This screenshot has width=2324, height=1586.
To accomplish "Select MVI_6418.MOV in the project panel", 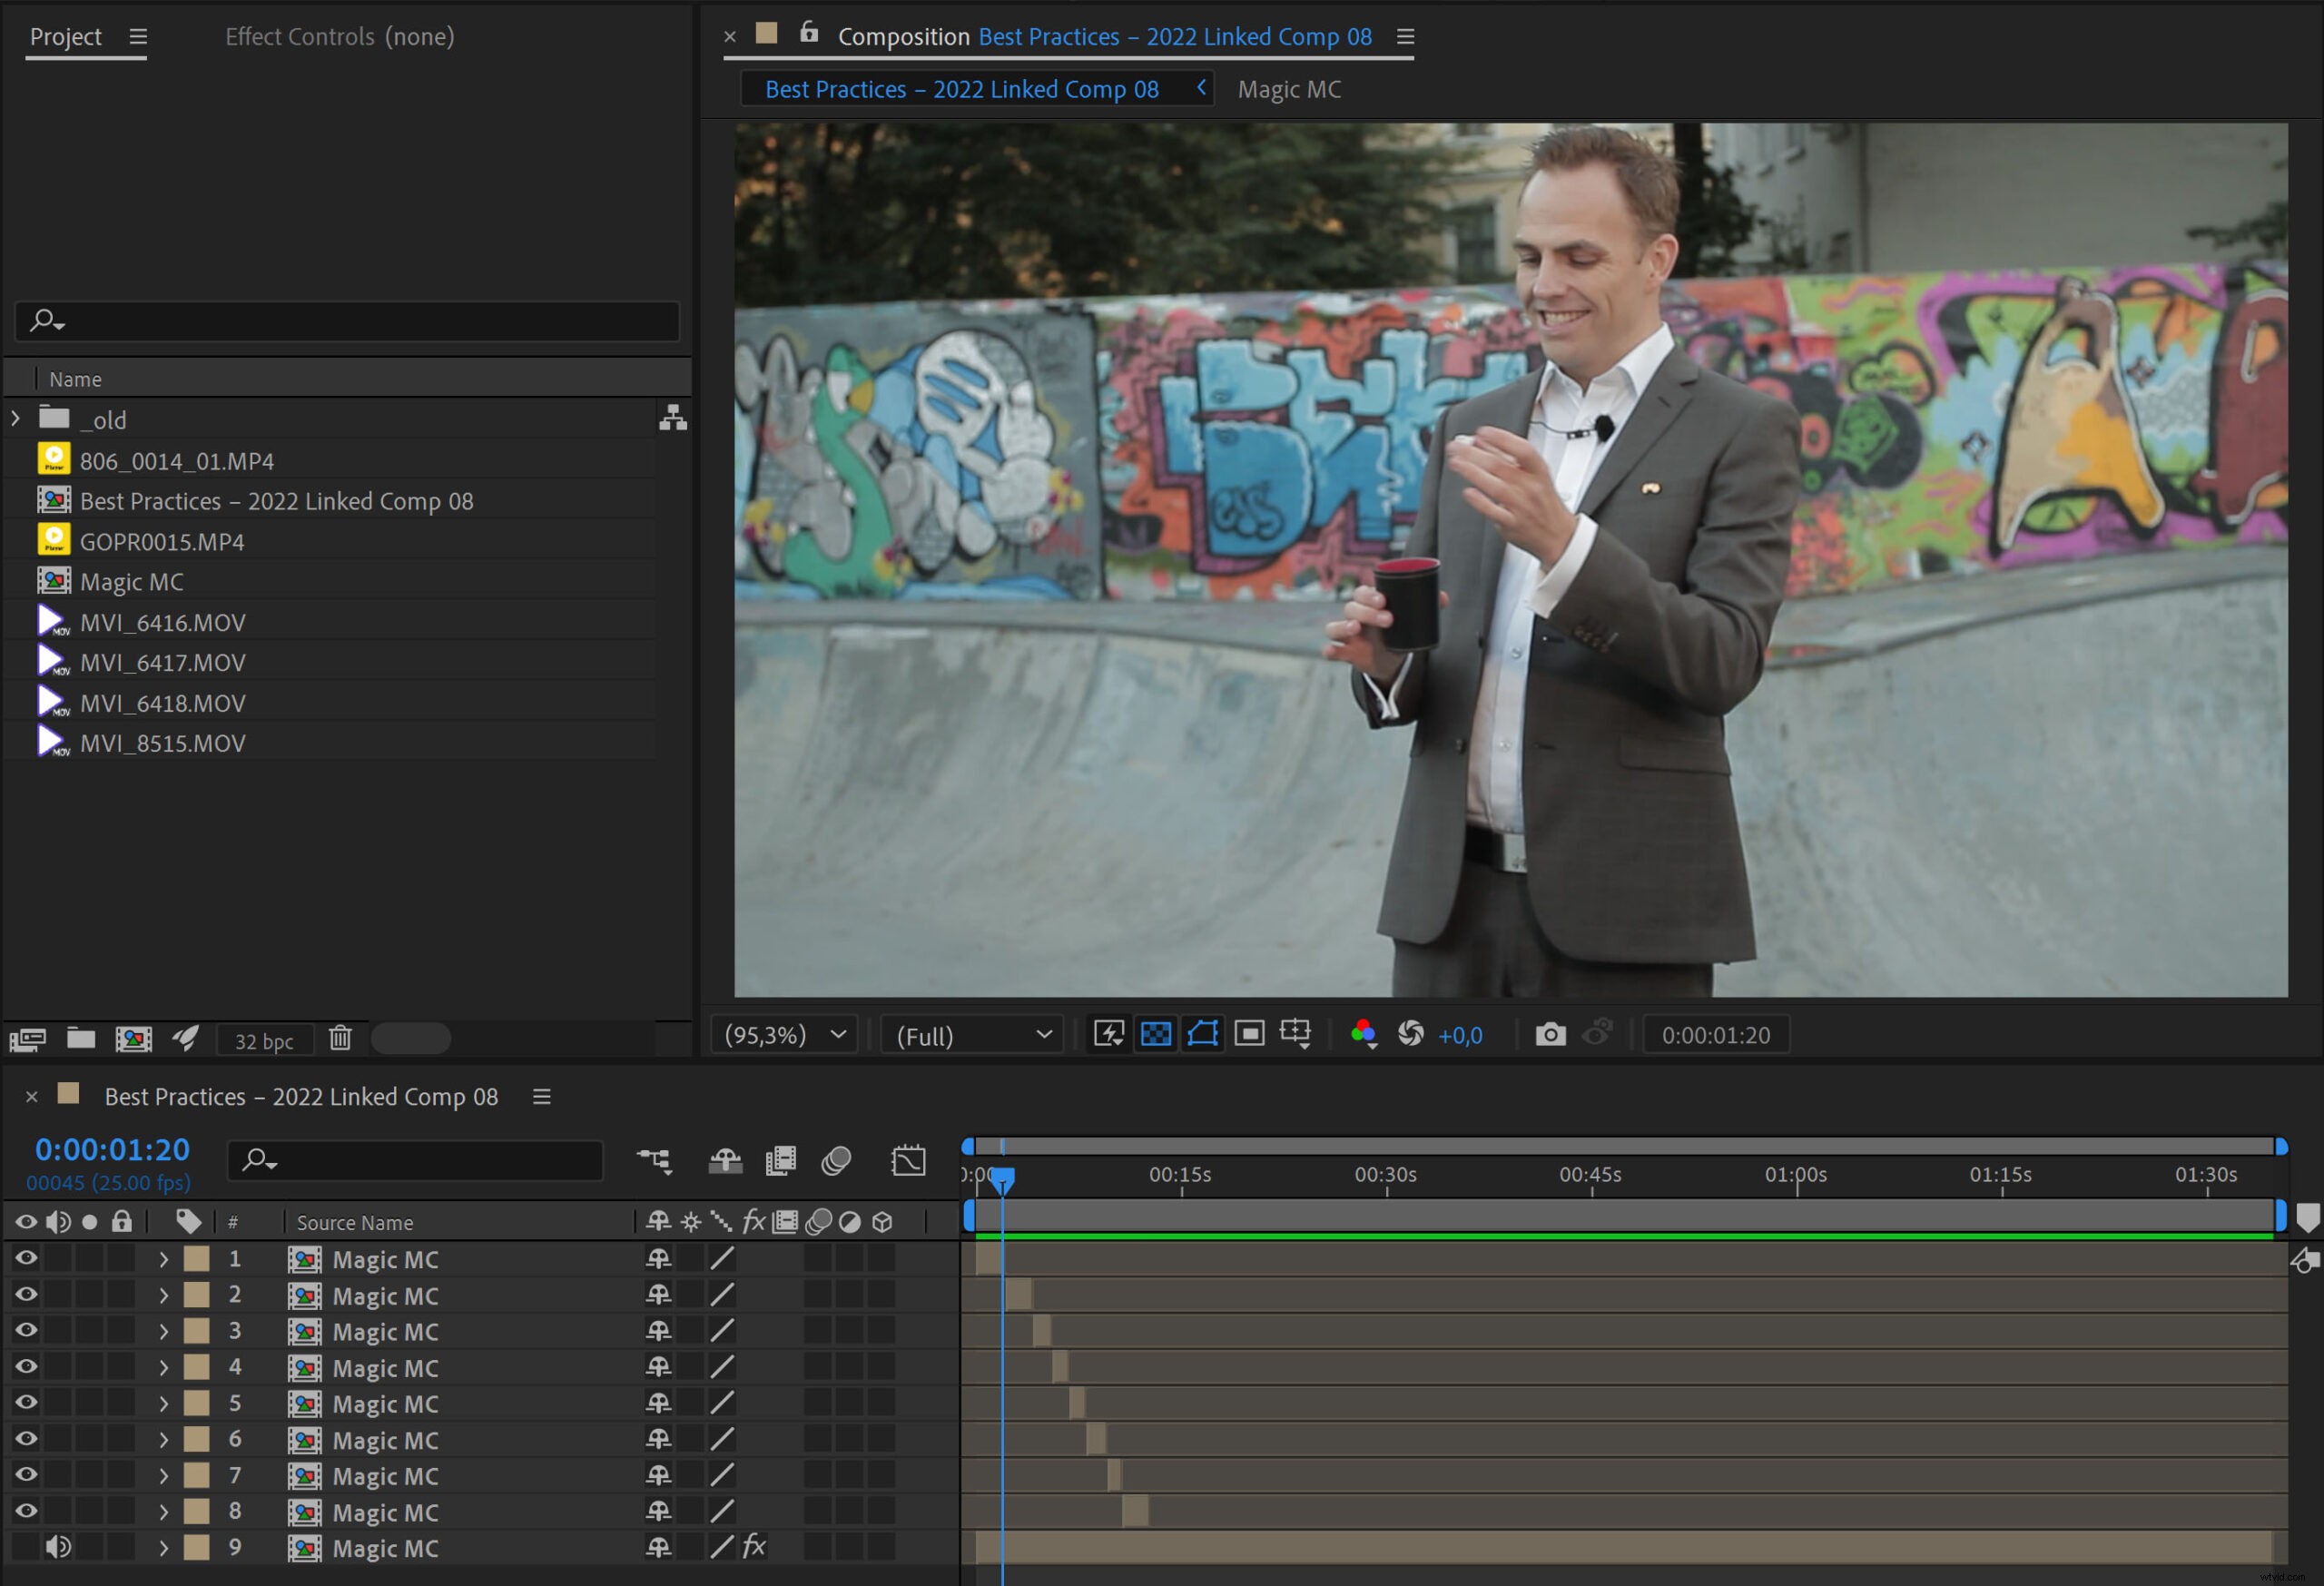I will (x=163, y=702).
